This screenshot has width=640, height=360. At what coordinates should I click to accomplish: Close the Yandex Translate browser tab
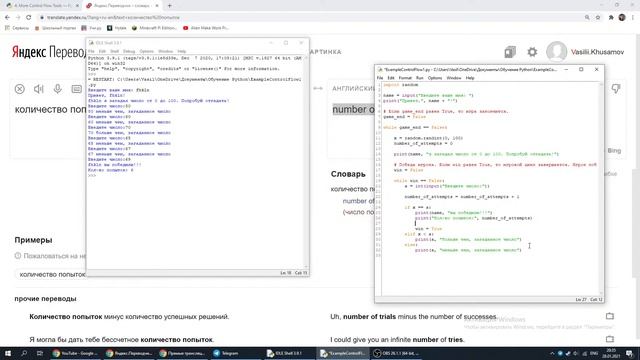(157, 6)
